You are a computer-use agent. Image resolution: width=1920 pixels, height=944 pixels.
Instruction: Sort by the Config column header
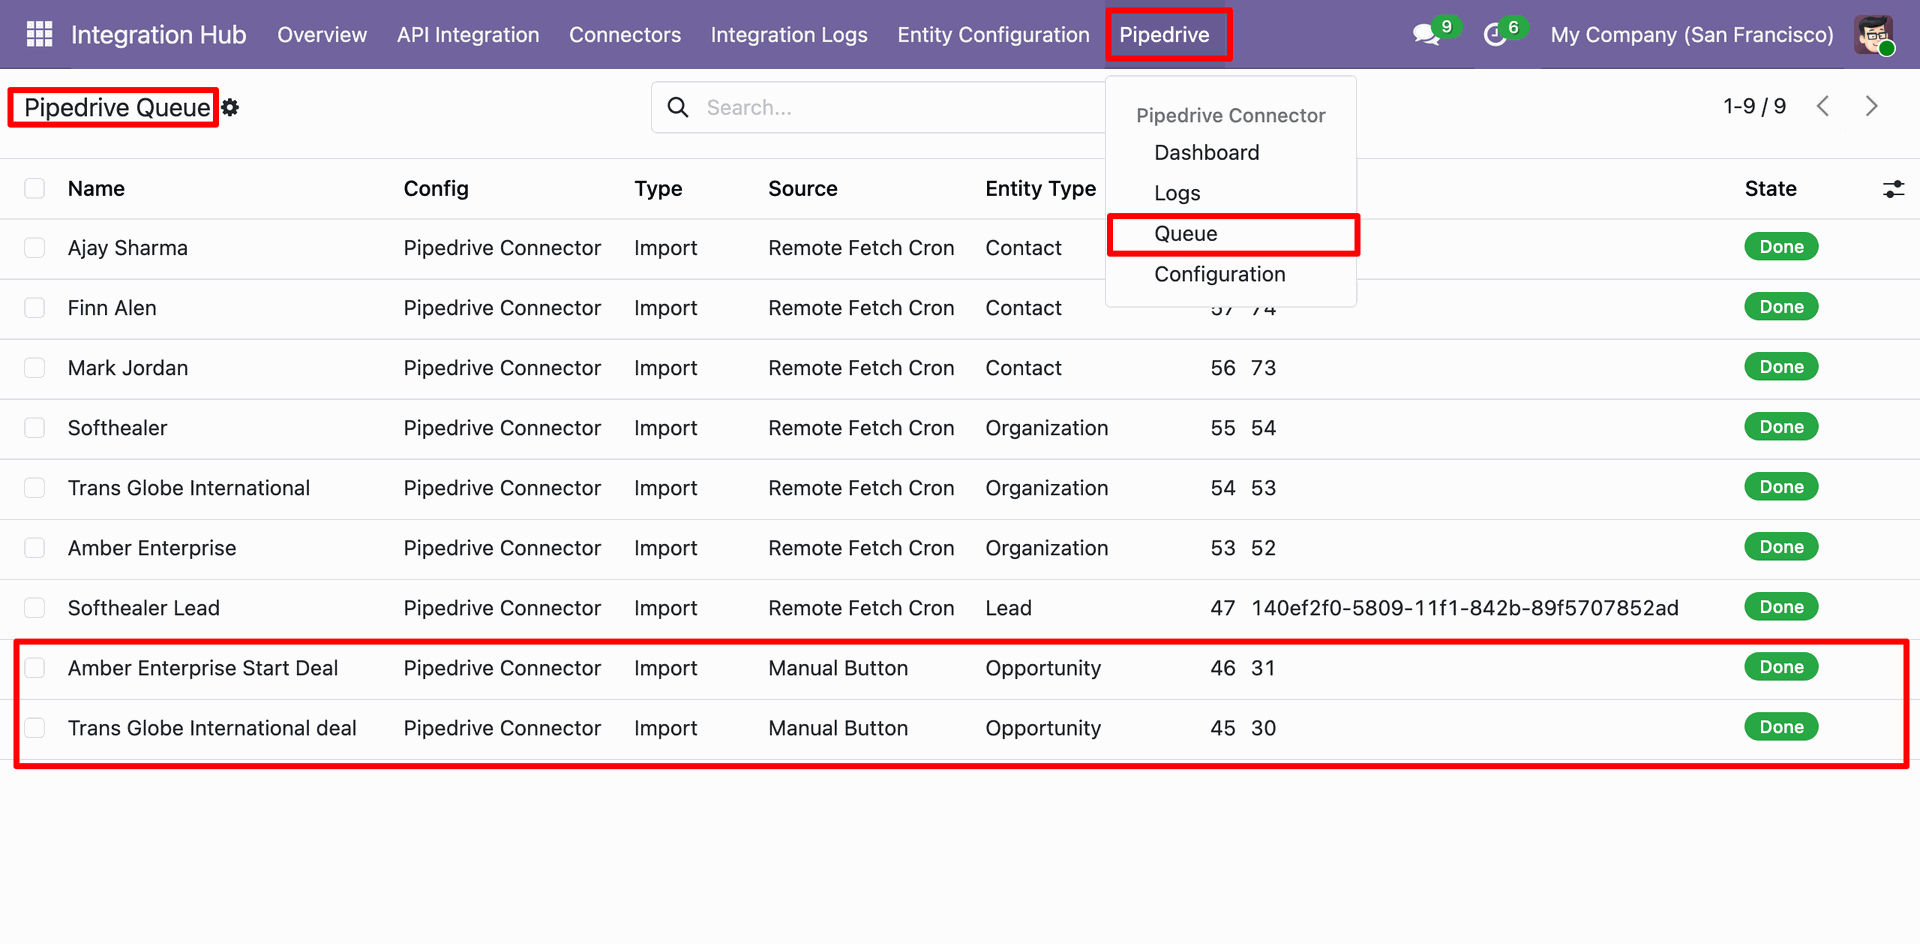436,189
